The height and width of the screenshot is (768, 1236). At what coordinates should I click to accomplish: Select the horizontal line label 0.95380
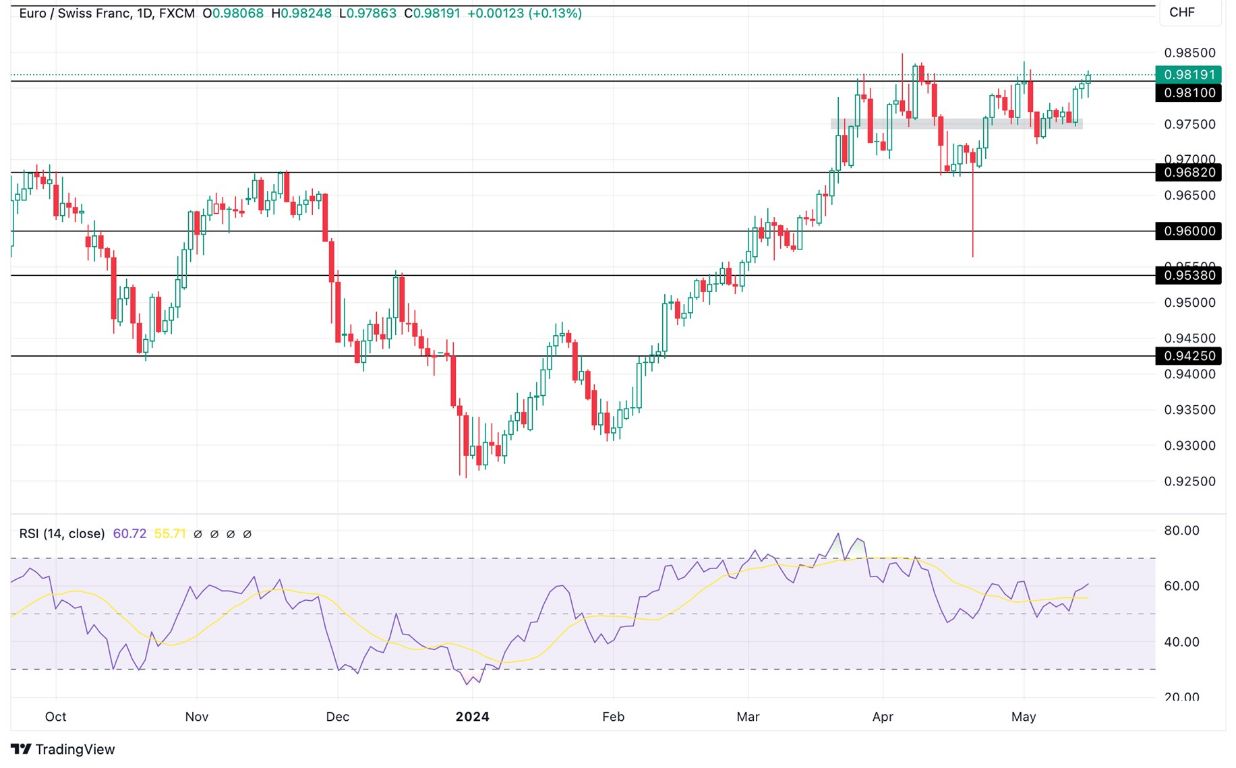coord(1189,275)
